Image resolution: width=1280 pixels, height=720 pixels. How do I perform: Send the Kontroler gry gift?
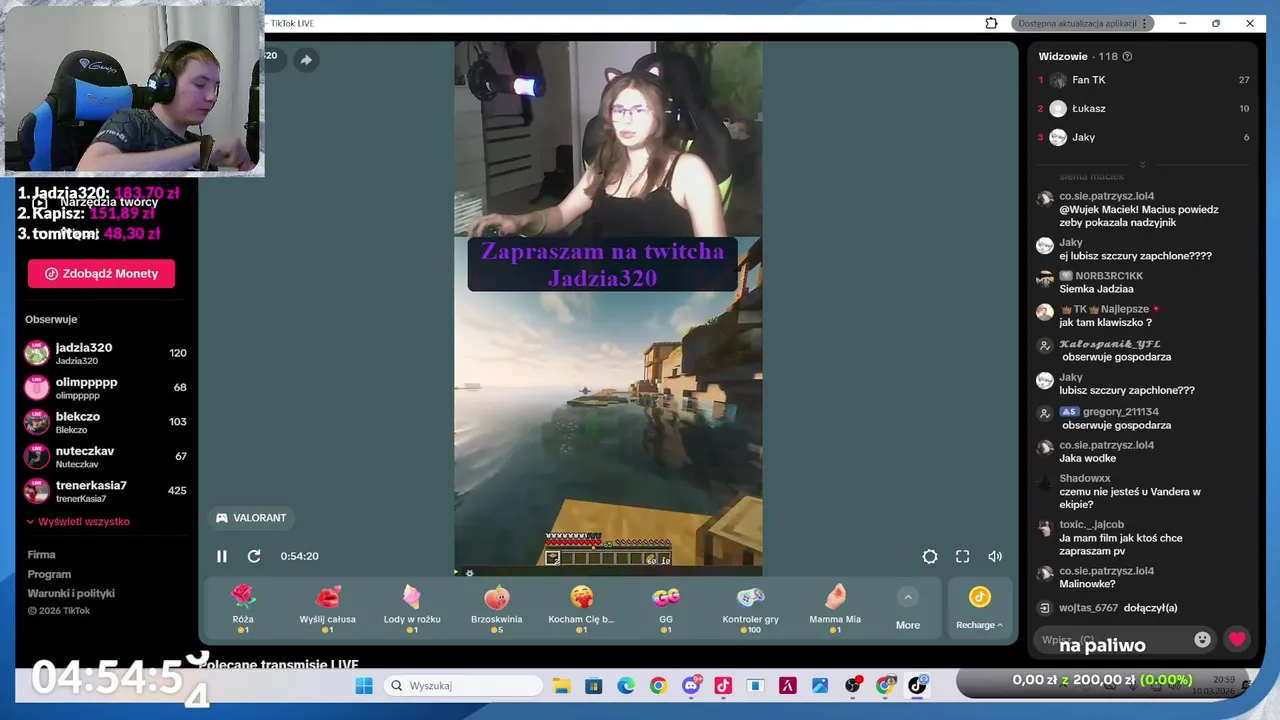750,609
